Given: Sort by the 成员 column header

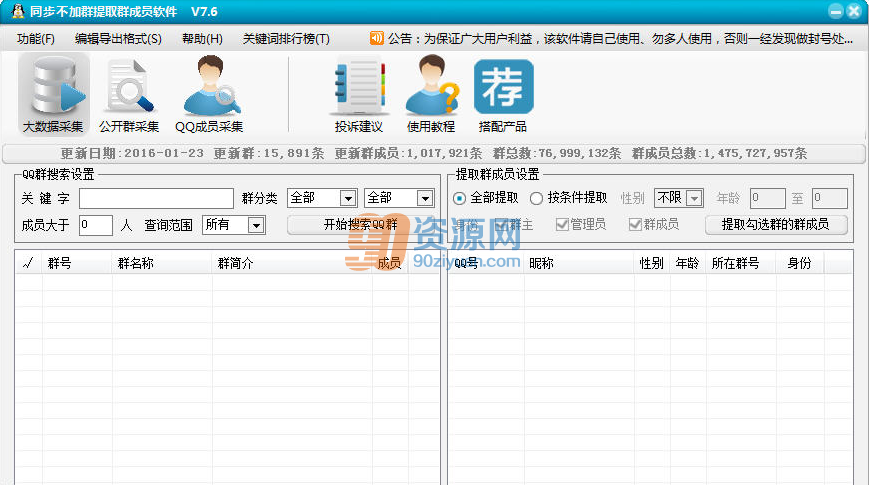Looking at the screenshot, I should [x=390, y=263].
